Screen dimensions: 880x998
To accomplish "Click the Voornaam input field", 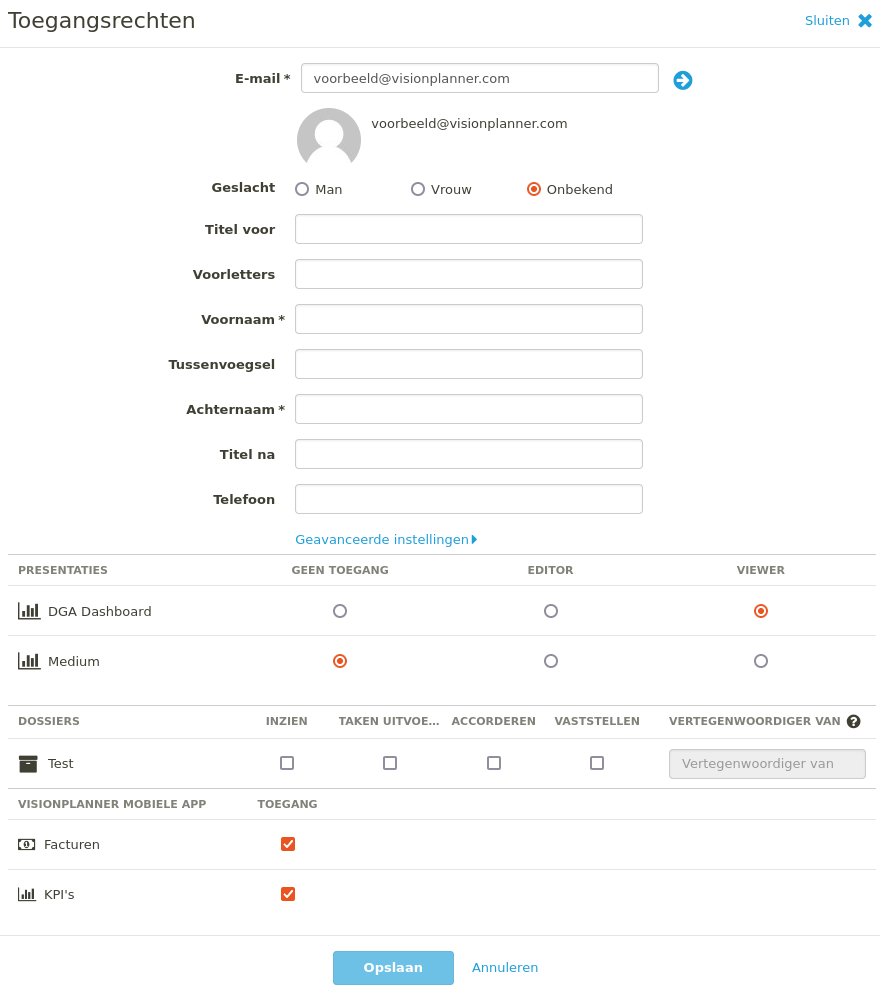I will pos(469,319).
